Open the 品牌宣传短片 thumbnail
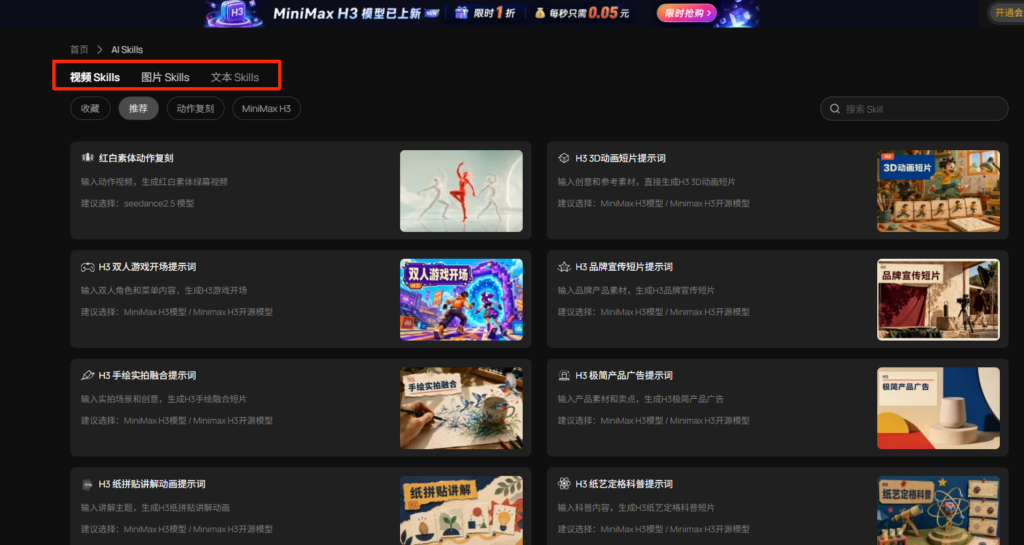The height and width of the screenshot is (545, 1024). pyautogui.click(x=938, y=300)
